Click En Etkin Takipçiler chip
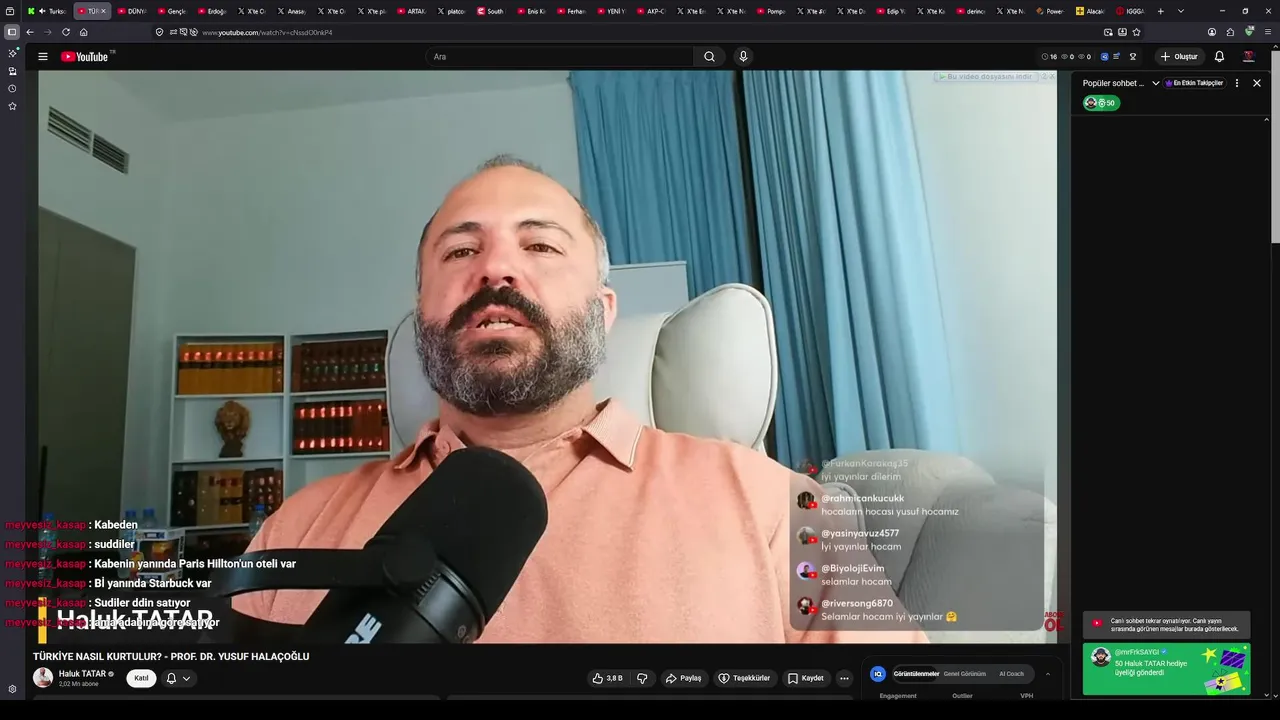Viewport: 1280px width, 720px height. (x=1195, y=83)
